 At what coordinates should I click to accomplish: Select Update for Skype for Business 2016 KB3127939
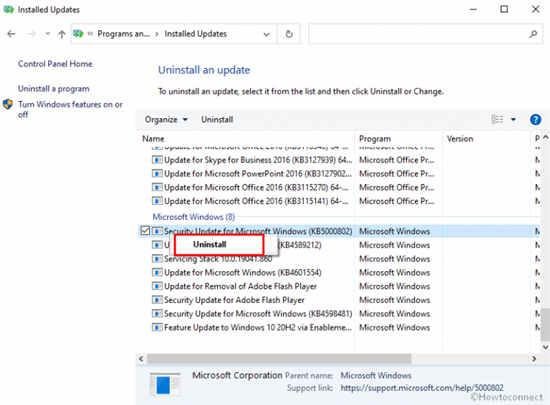pyautogui.click(x=258, y=160)
